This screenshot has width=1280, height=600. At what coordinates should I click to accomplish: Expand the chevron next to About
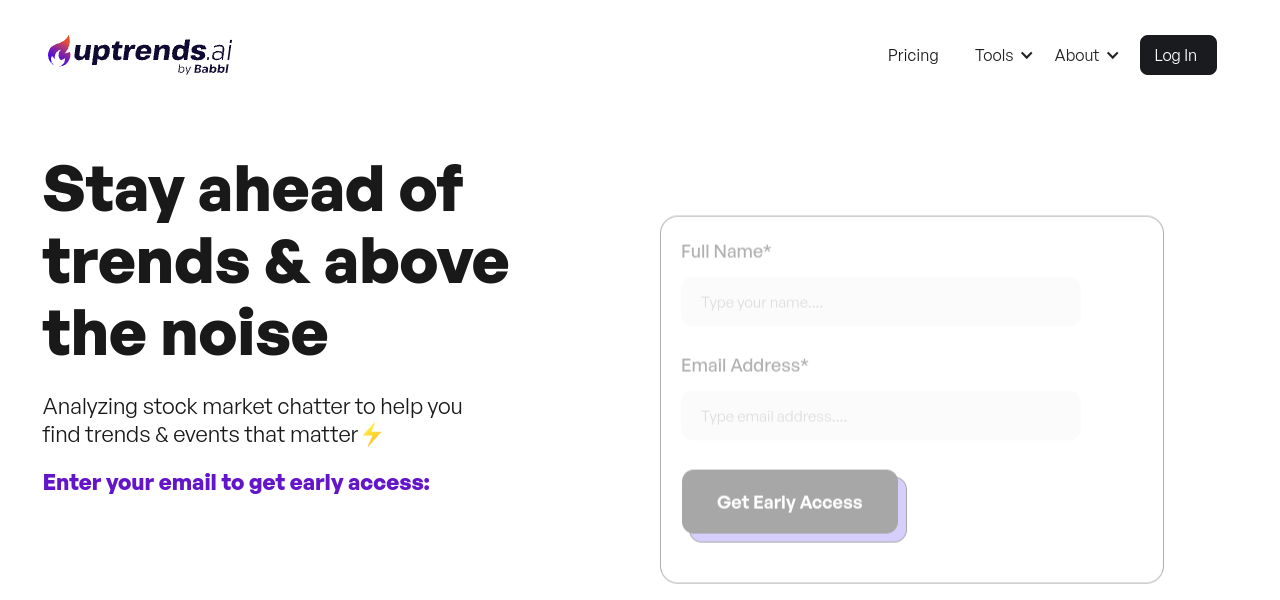click(x=1113, y=56)
